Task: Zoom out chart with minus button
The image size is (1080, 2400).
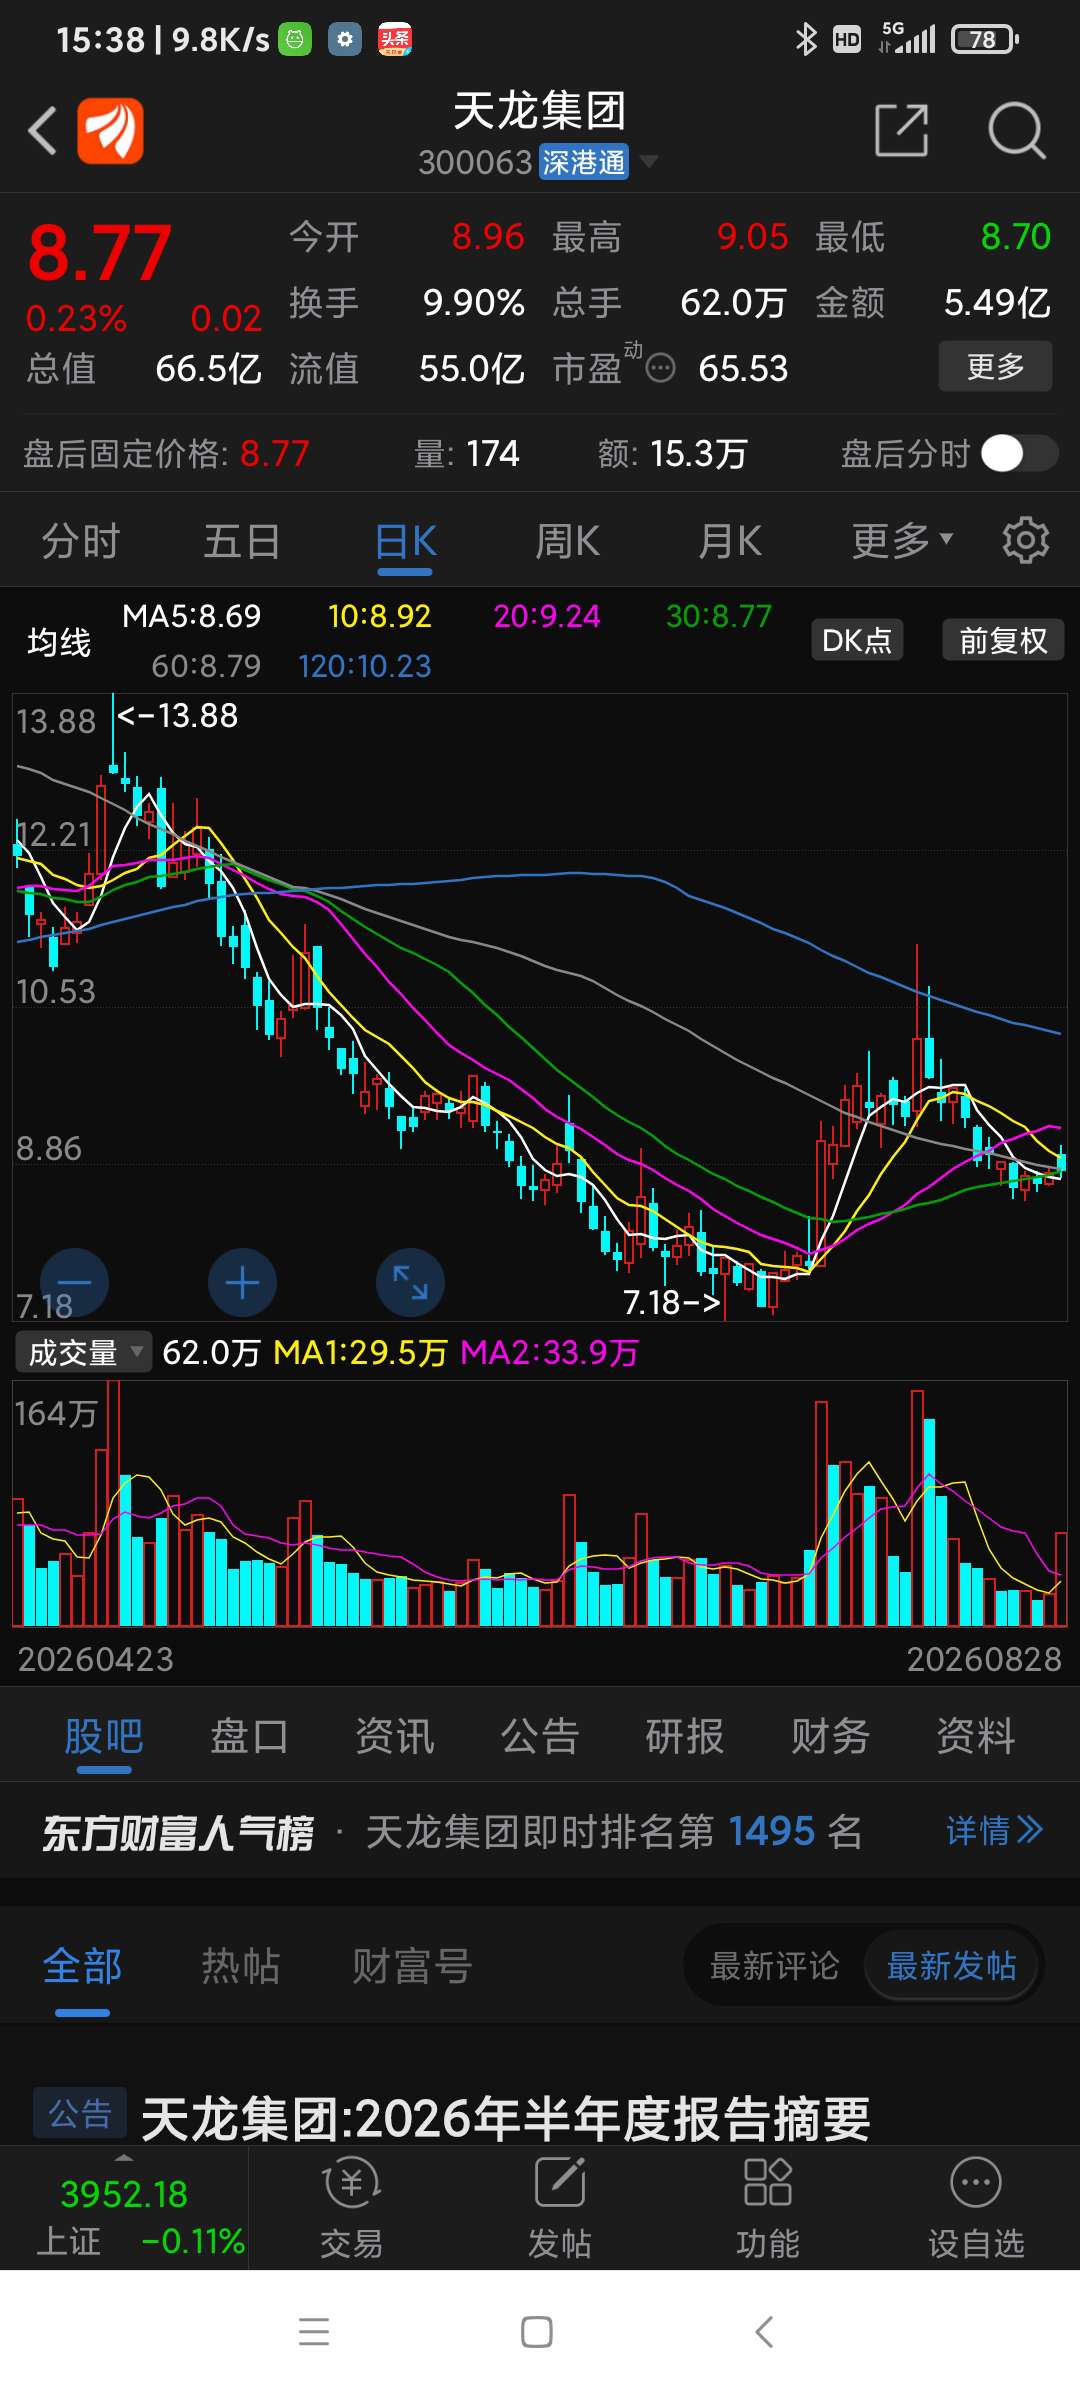Action: coord(74,1282)
